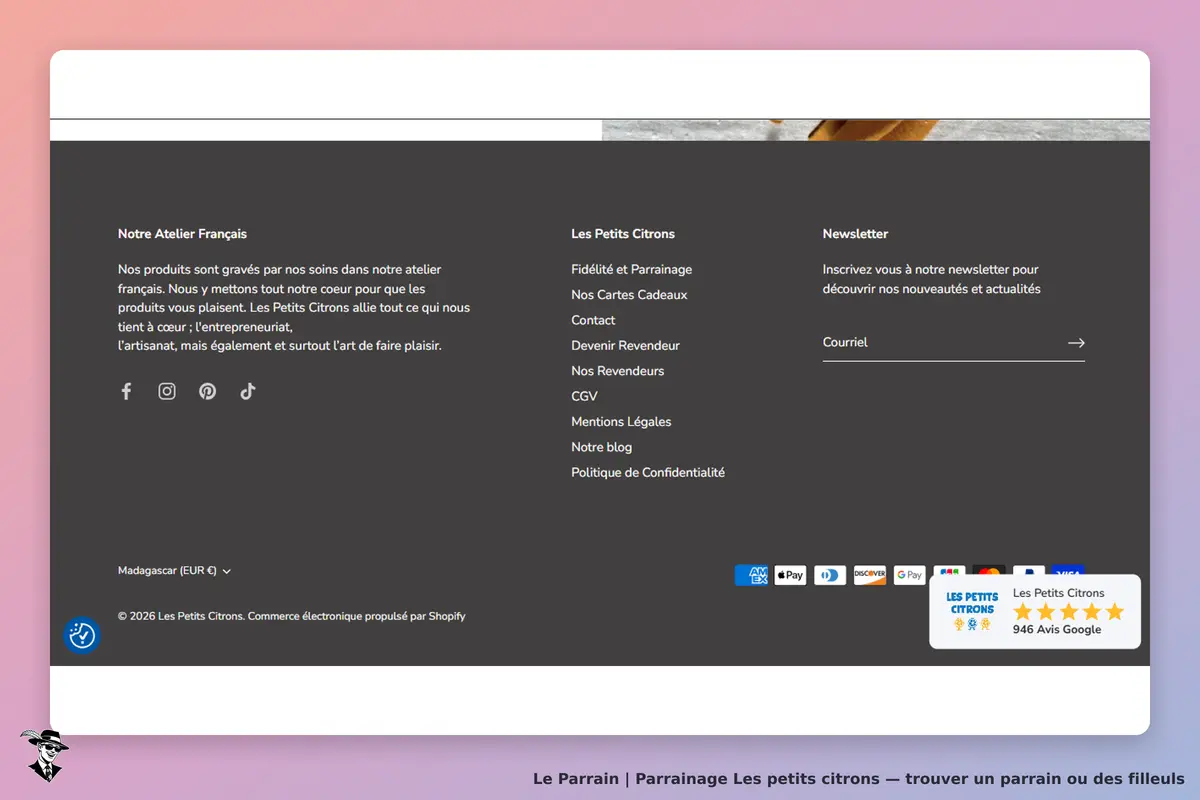Open Devenir Revendeur link
Image resolution: width=1200 pixels, height=800 pixels.
[625, 346]
